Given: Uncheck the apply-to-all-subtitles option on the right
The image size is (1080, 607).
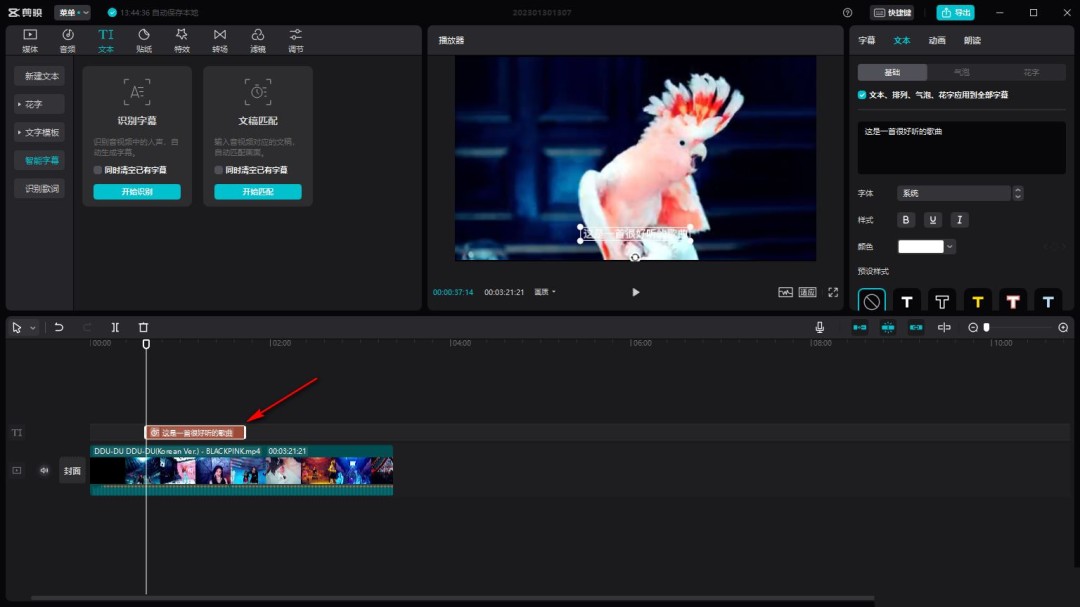Looking at the screenshot, I should 862,94.
